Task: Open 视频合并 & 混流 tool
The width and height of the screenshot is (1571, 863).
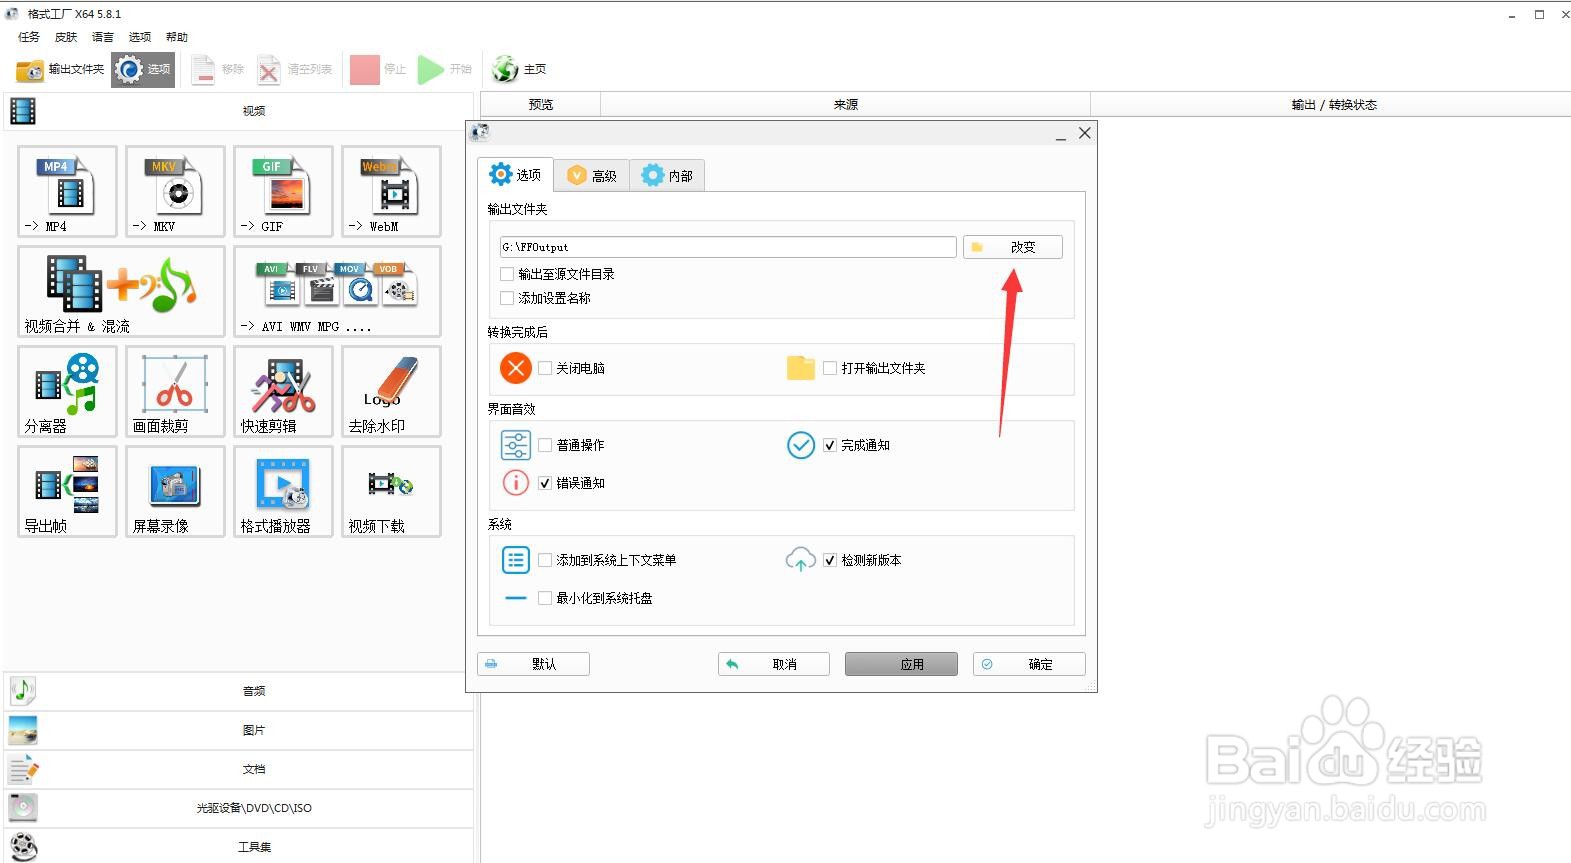Action: point(121,291)
